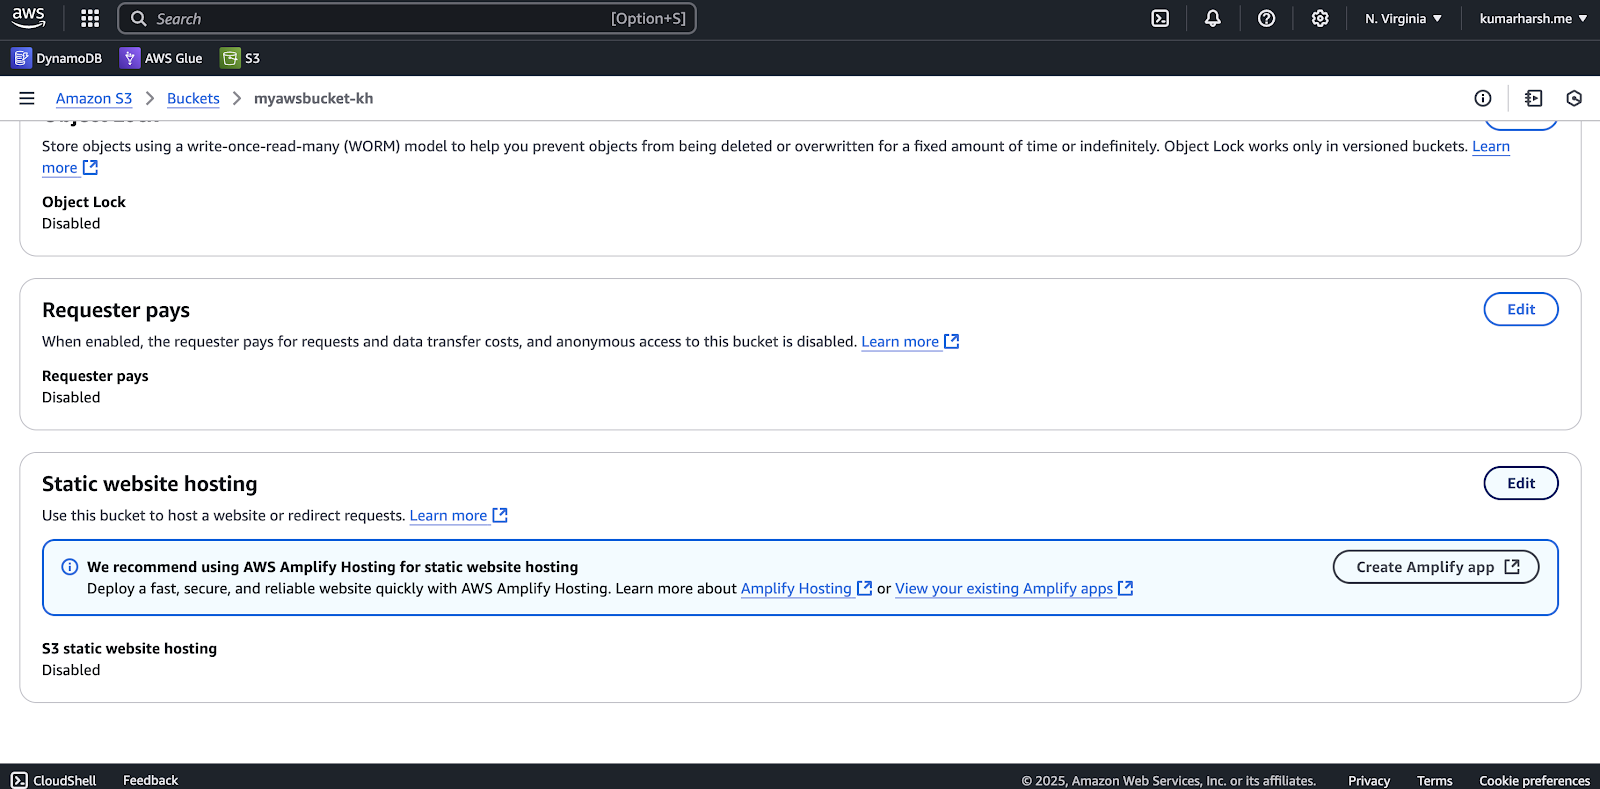Open the notifications bell

click(1213, 18)
